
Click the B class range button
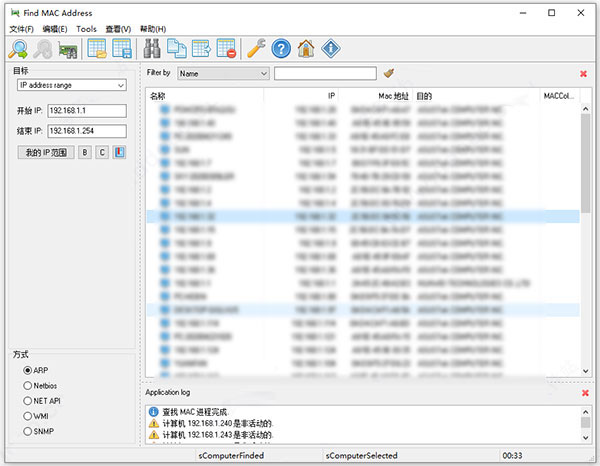click(x=85, y=152)
